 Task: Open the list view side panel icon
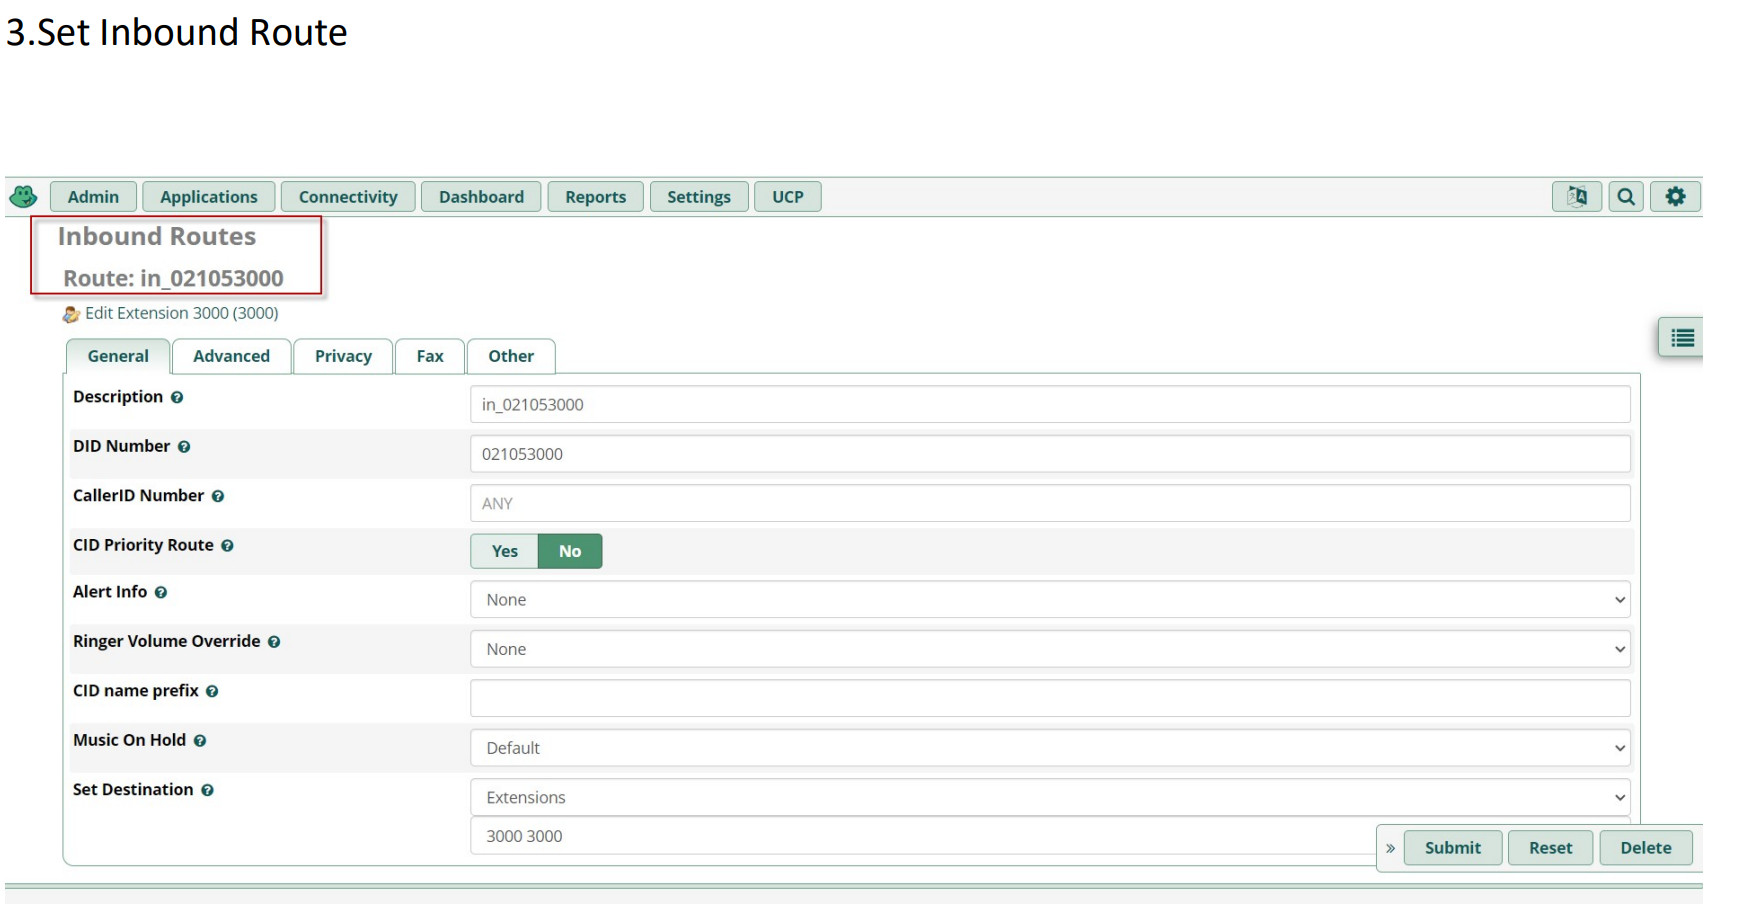coord(1682,338)
